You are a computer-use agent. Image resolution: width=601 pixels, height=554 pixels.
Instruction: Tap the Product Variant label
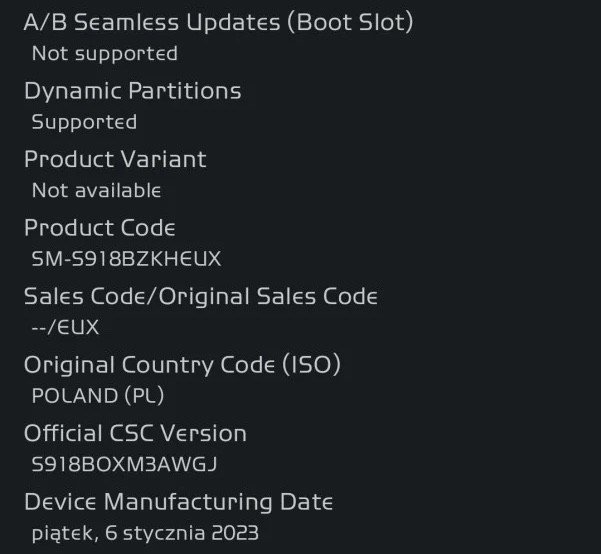[x=115, y=159]
